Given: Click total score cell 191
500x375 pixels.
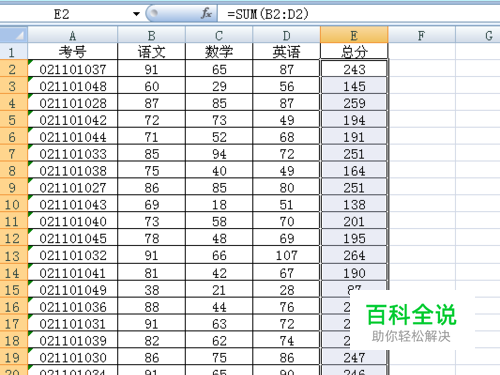Looking at the screenshot, I should pyautogui.click(x=354, y=137).
